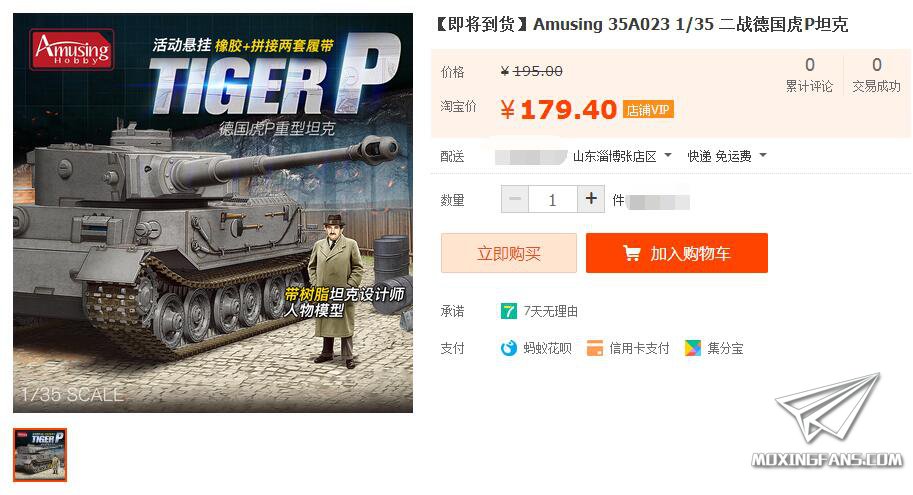Click the 立即购买 buy now button

pos(509,253)
